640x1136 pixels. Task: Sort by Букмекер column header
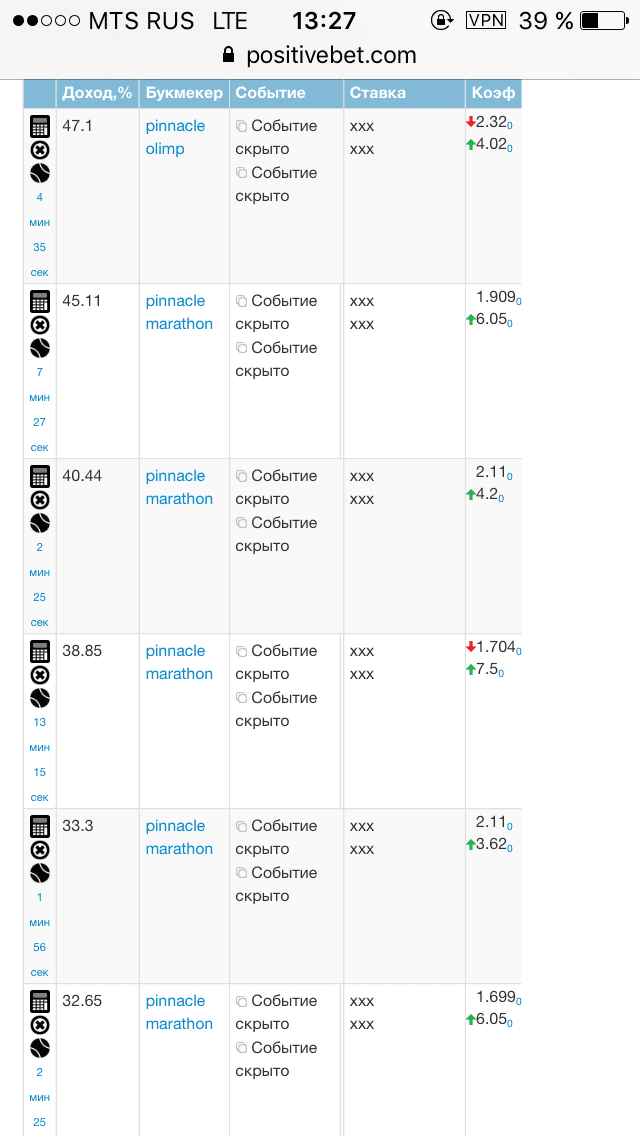pyautogui.click(x=184, y=93)
